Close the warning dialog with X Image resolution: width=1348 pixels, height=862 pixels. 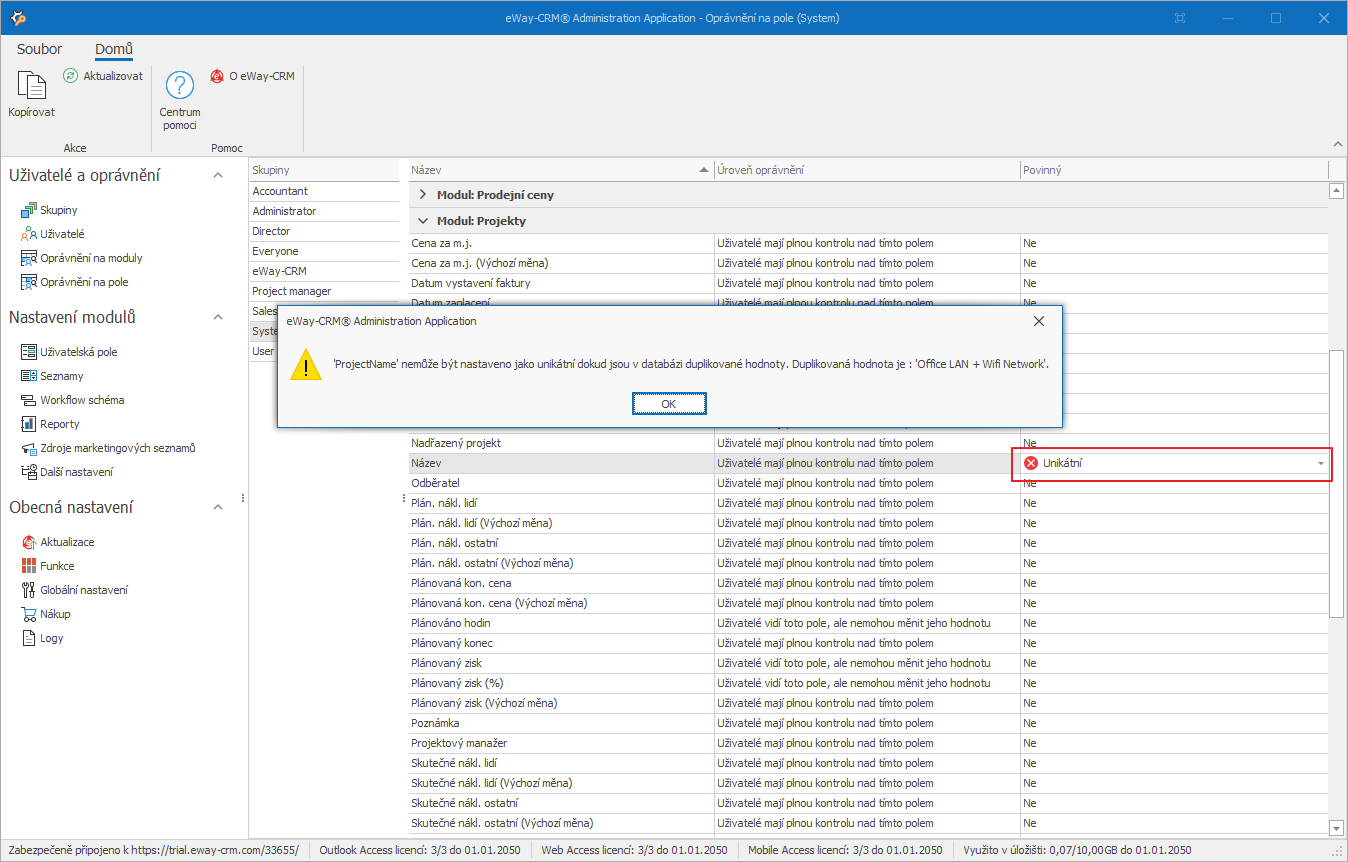coord(1038,321)
